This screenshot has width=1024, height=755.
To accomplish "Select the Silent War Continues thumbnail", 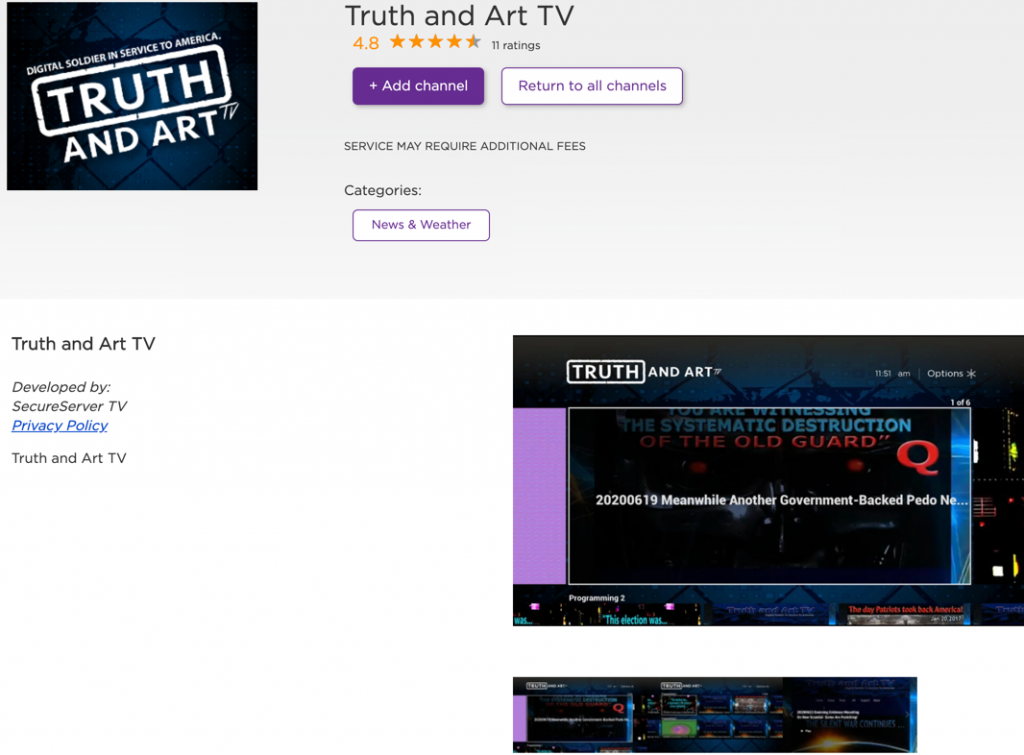I will tap(850, 715).
